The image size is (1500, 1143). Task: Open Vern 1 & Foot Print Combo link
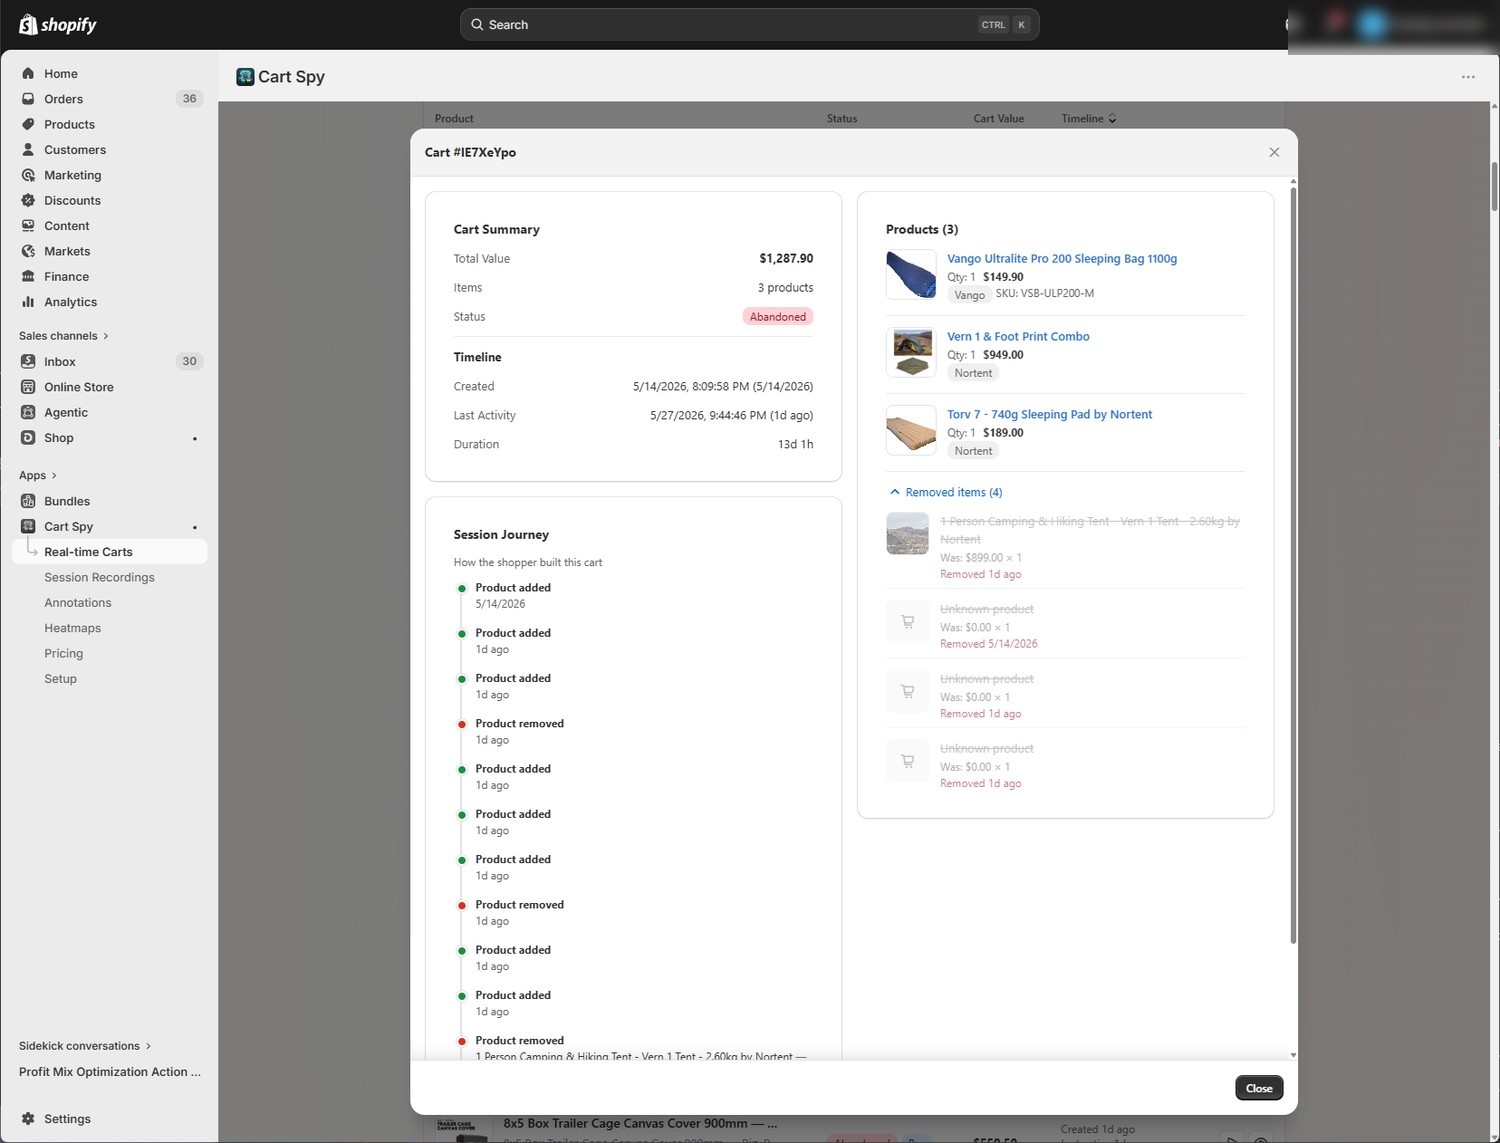click(1018, 337)
